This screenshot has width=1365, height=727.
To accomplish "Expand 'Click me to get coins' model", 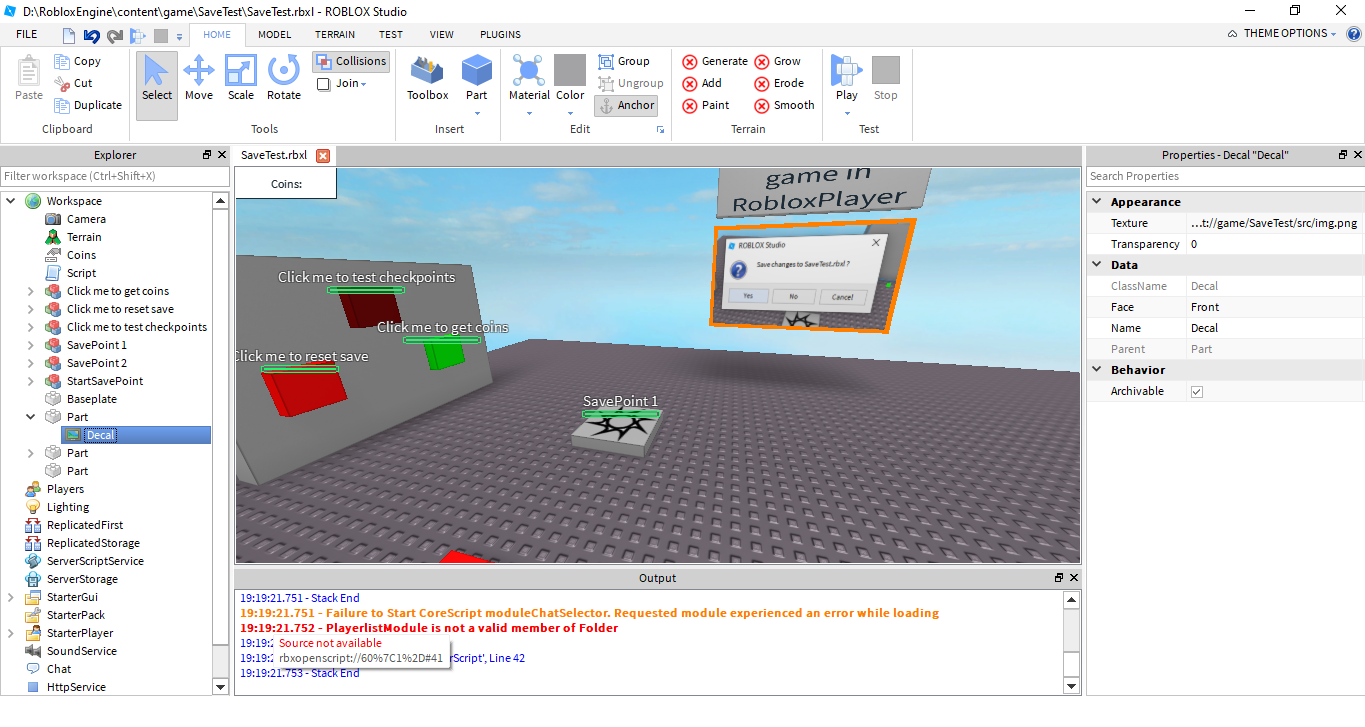I will 30,291.
